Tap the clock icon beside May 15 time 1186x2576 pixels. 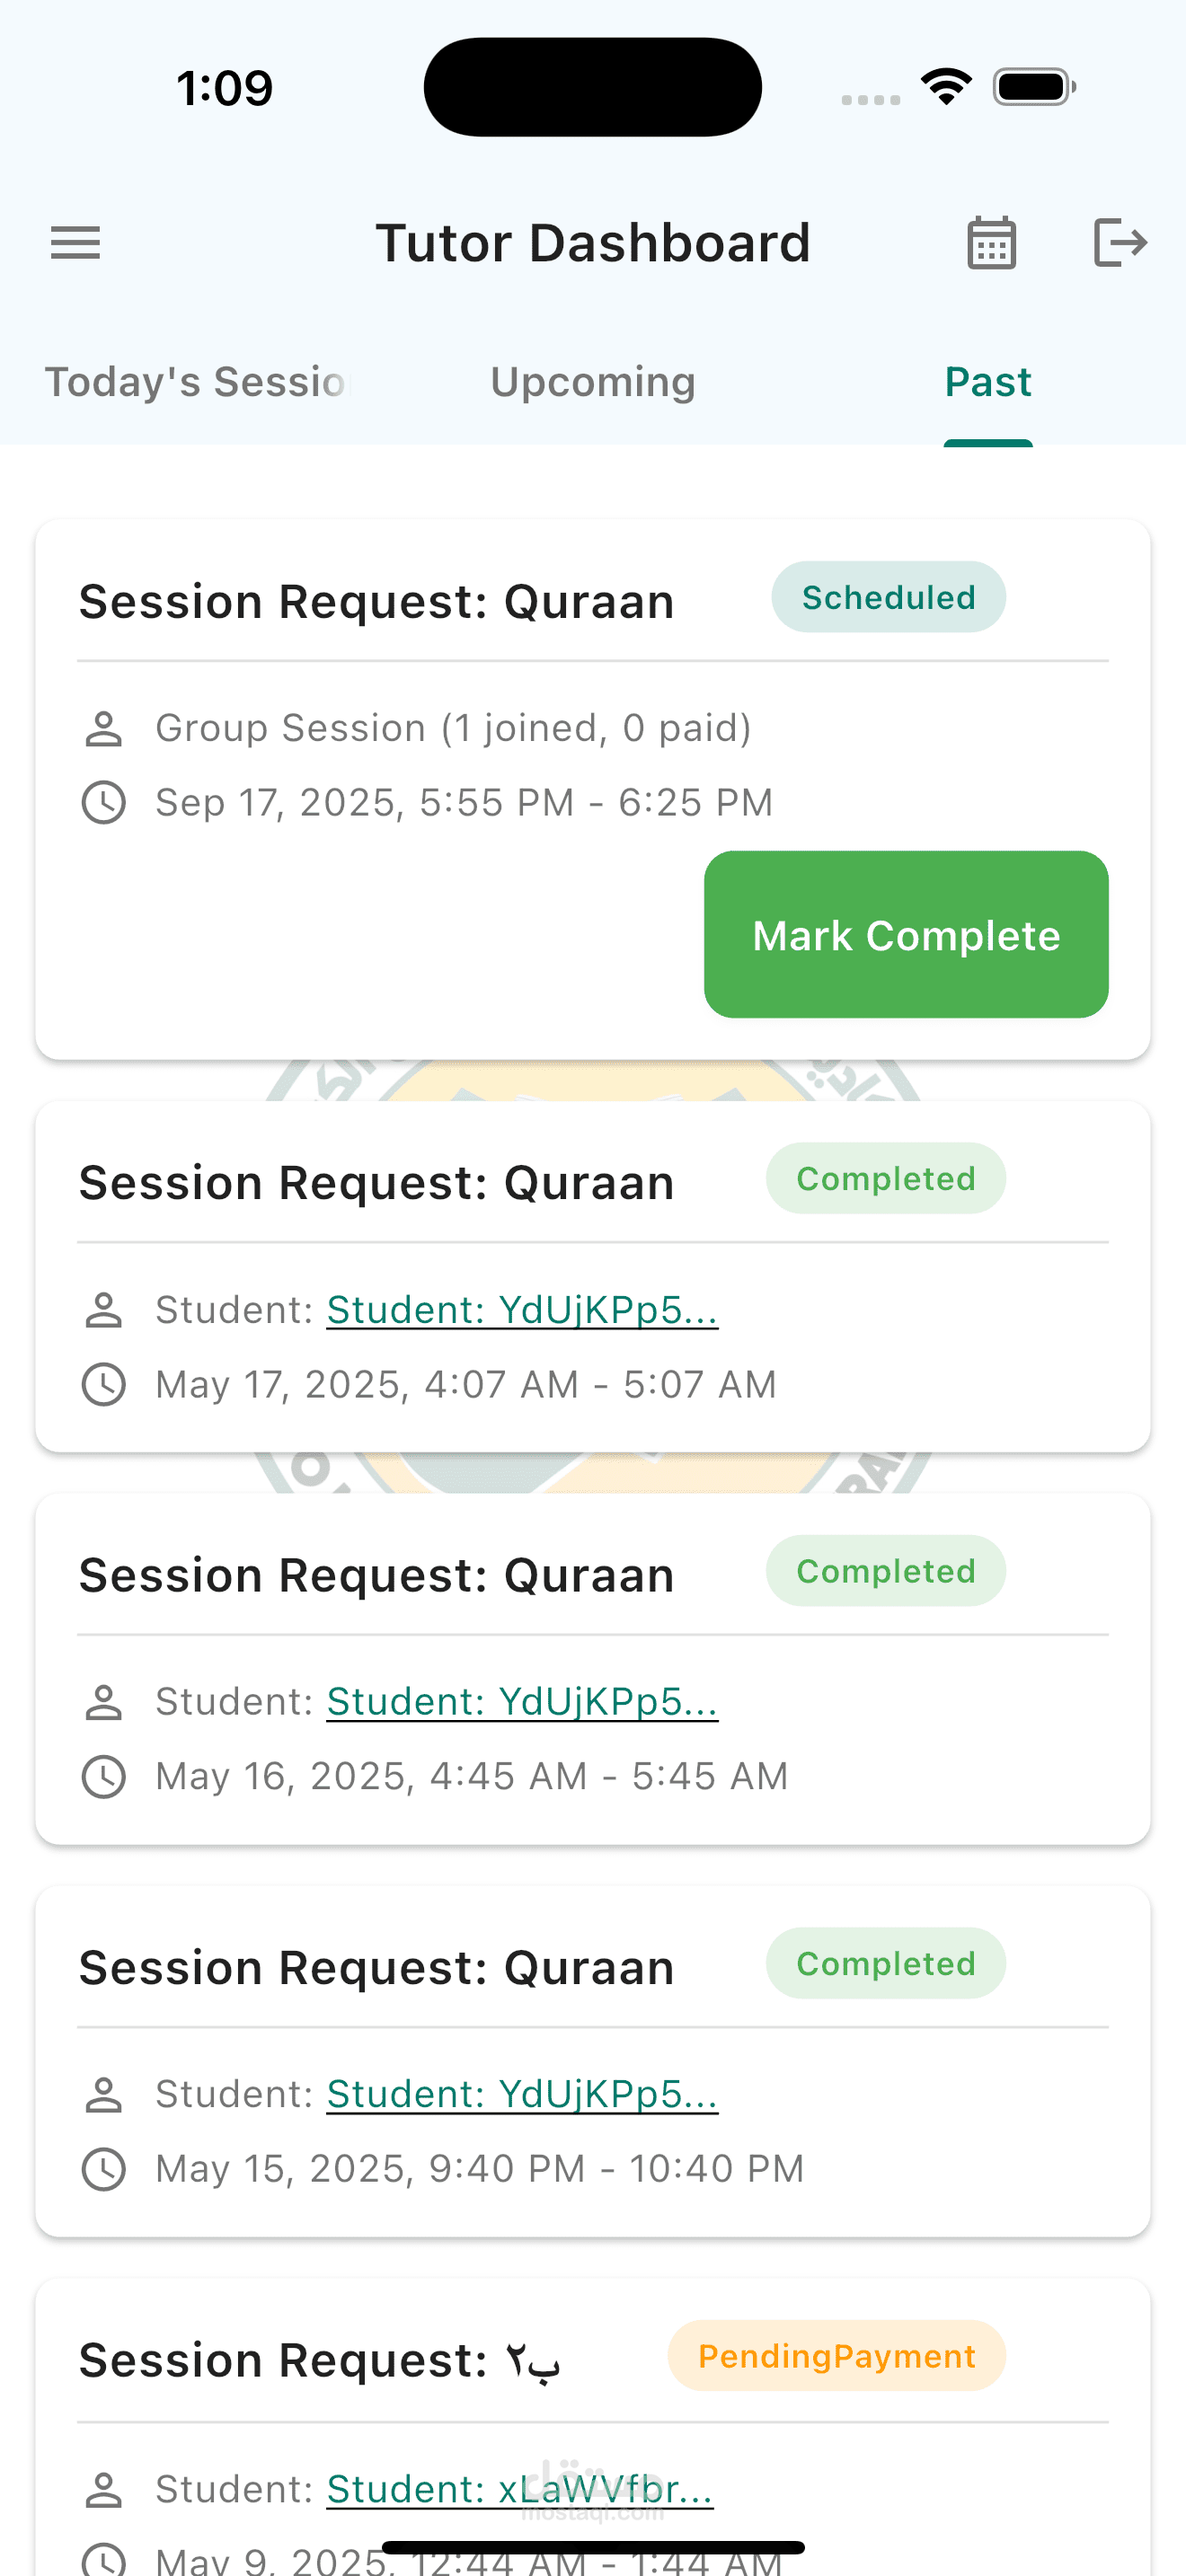coord(103,2169)
